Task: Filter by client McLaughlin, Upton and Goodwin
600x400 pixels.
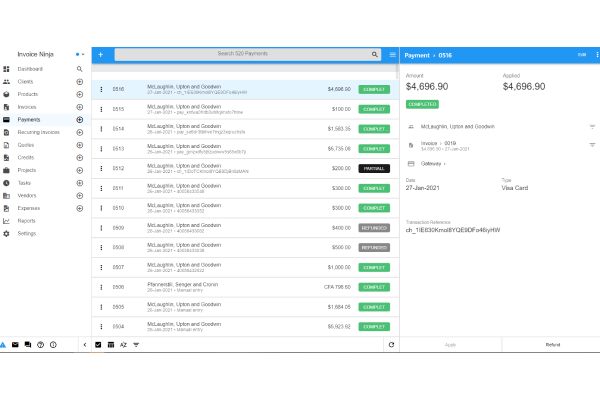Action: click(592, 127)
